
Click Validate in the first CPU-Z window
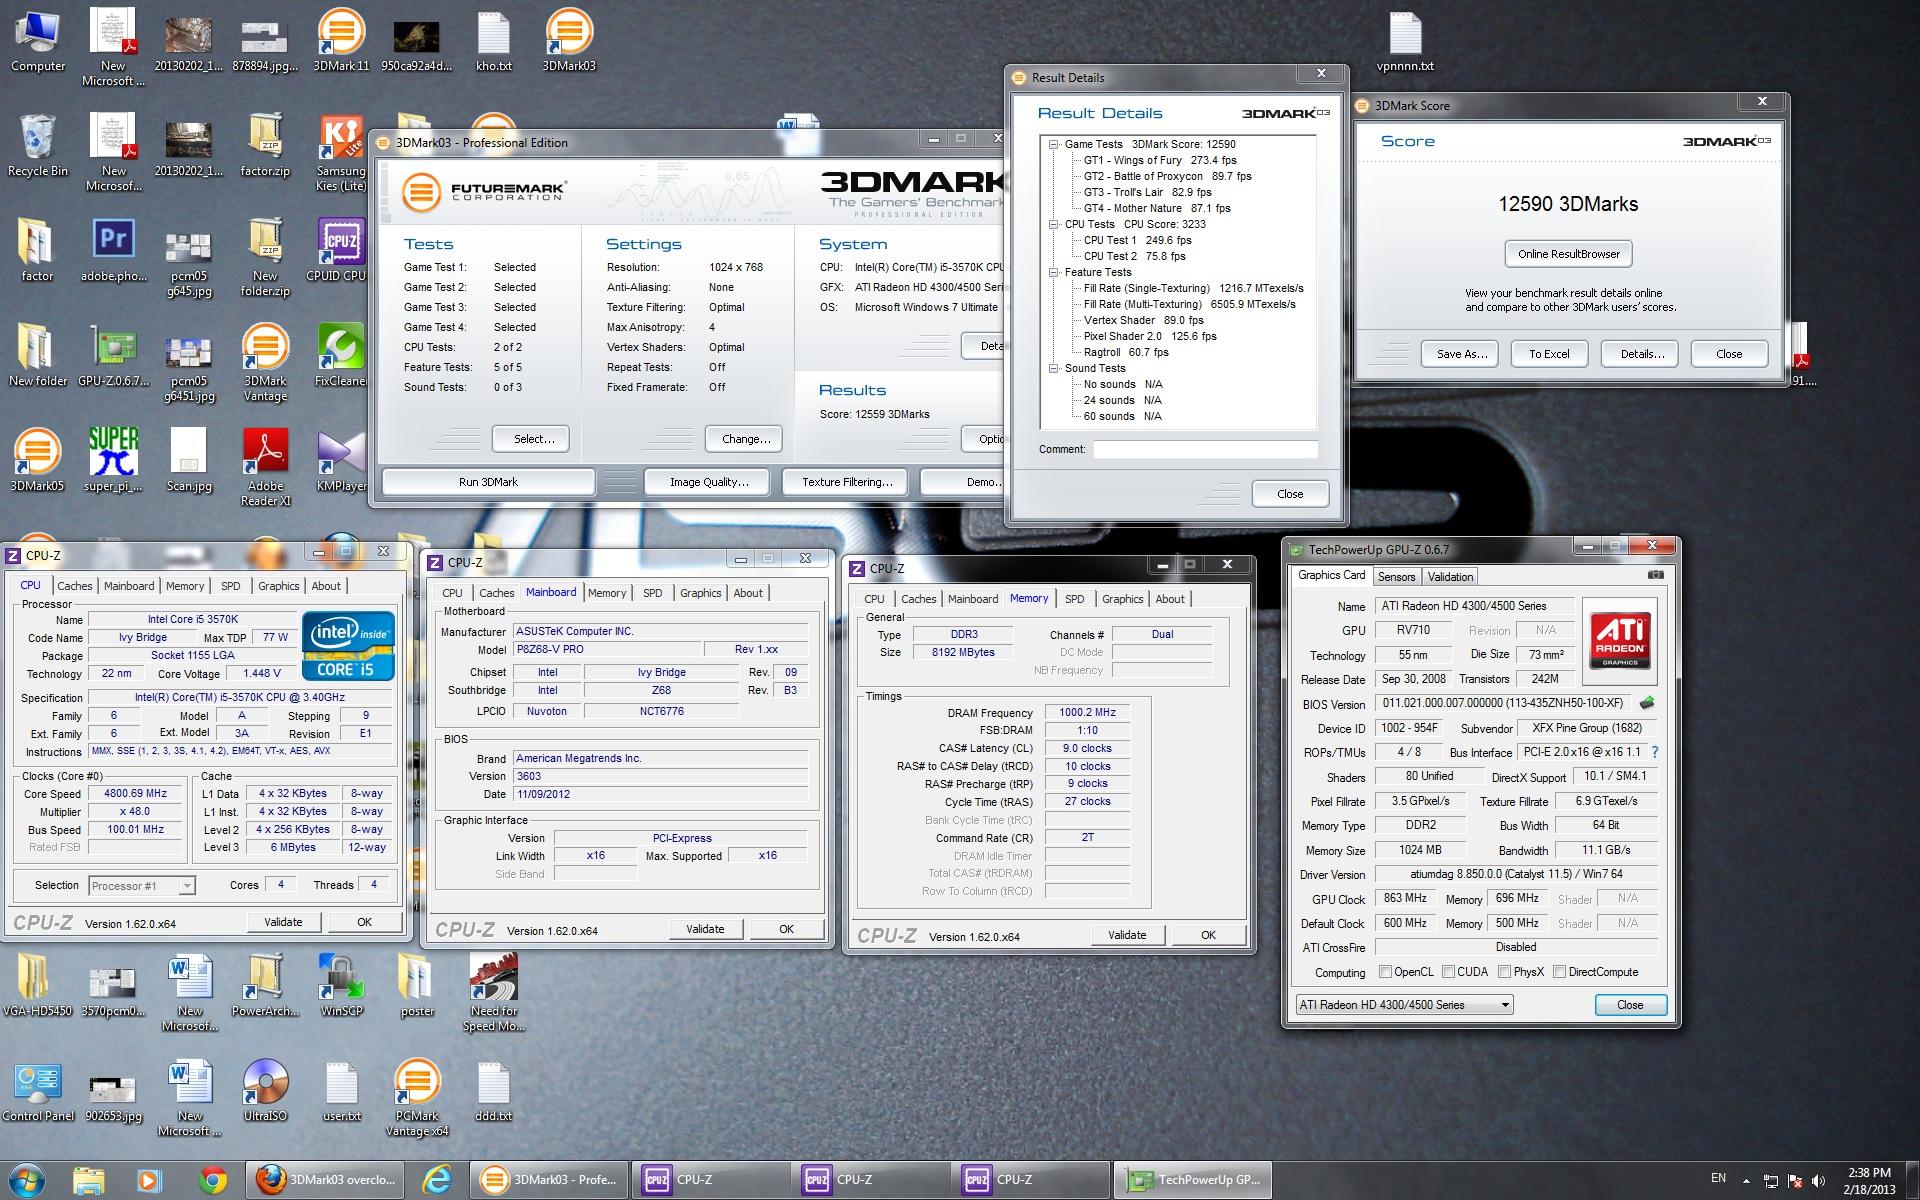tap(283, 922)
